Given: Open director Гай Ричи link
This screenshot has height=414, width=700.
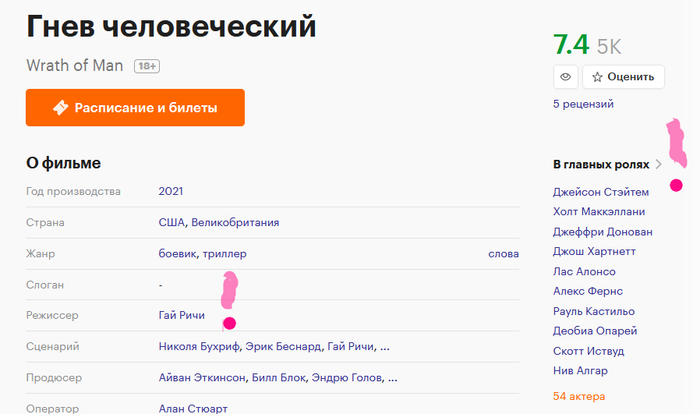Looking at the screenshot, I should (181, 316).
